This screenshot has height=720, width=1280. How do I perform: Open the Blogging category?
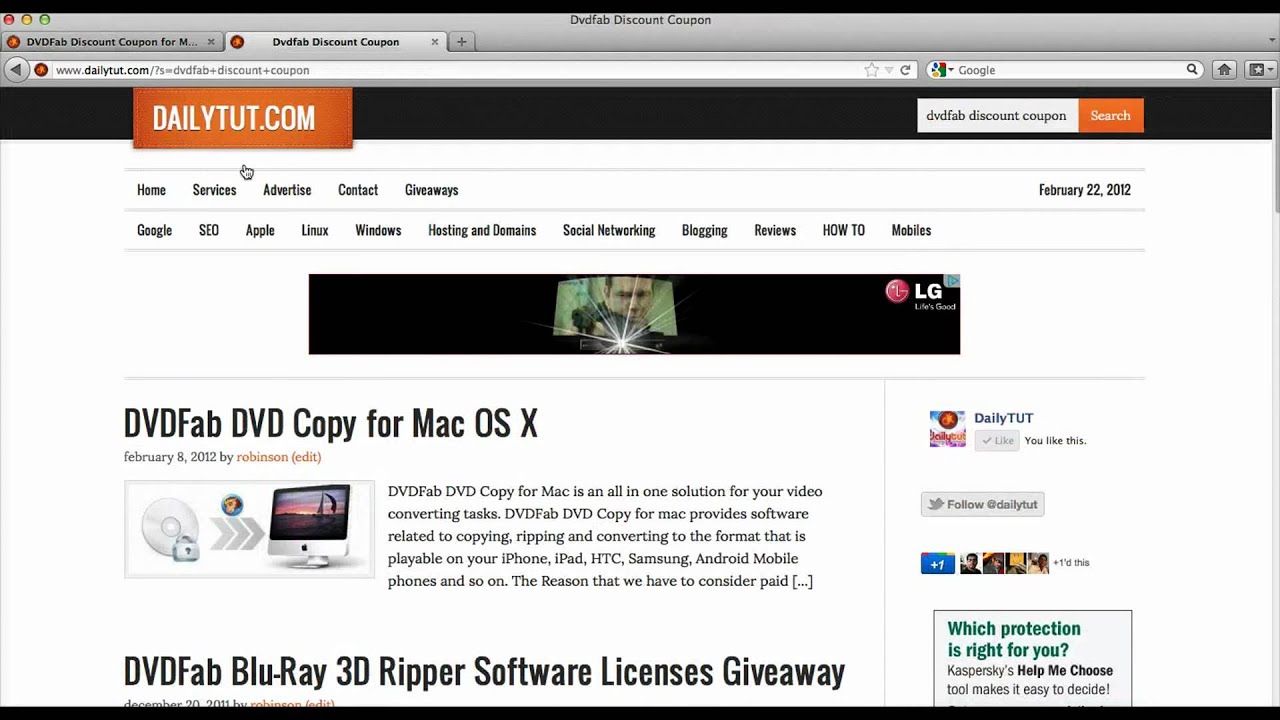pyautogui.click(x=705, y=230)
